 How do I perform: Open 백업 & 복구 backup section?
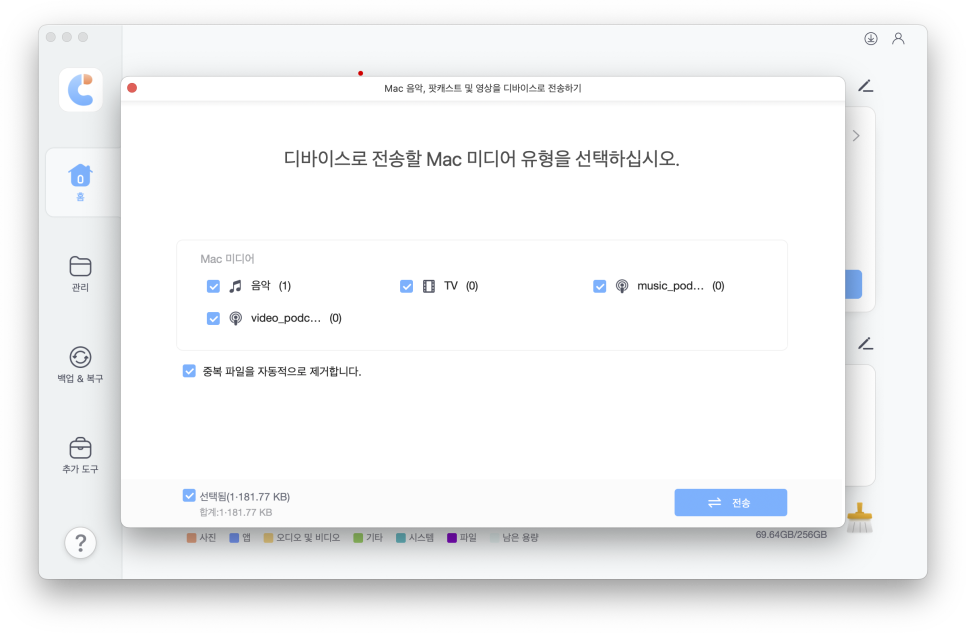tap(80, 364)
